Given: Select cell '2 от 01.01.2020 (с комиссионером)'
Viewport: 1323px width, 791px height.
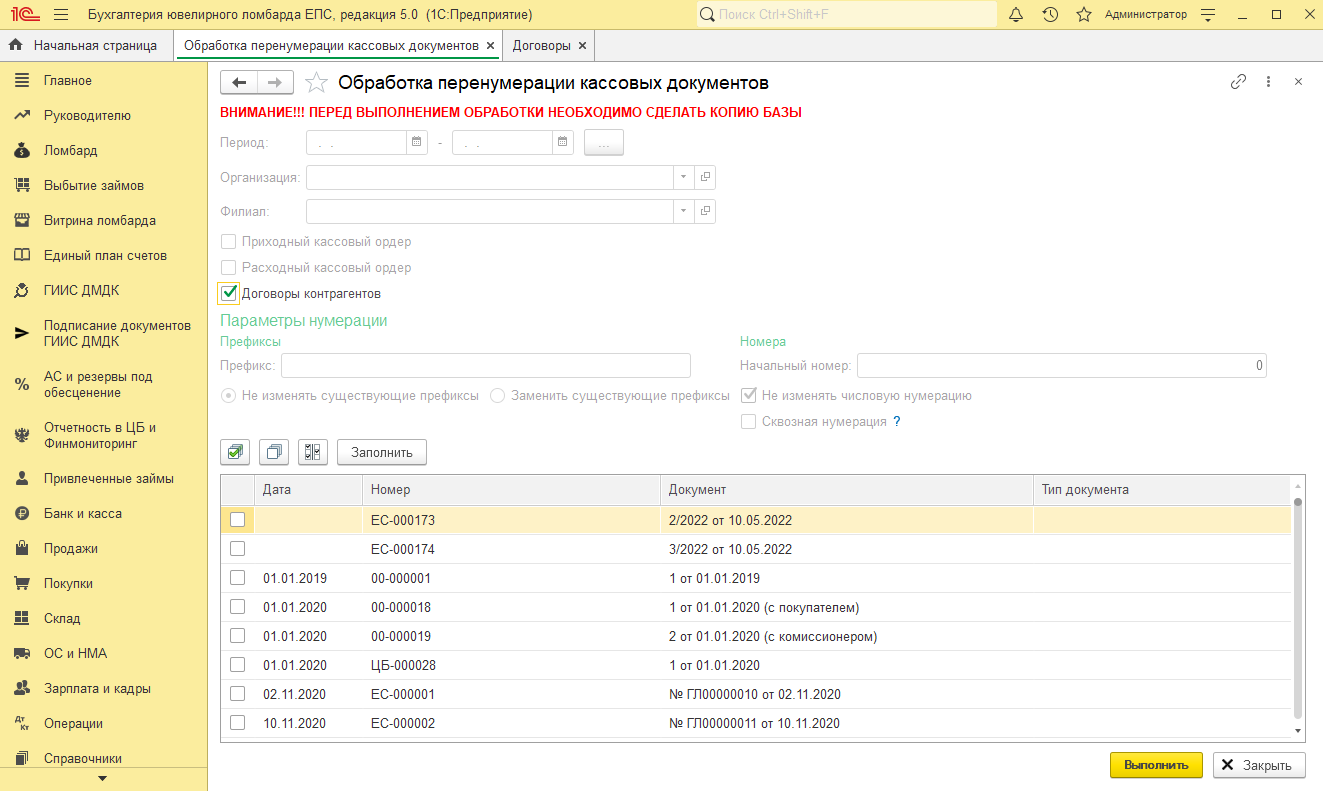Looking at the screenshot, I should tap(846, 636).
